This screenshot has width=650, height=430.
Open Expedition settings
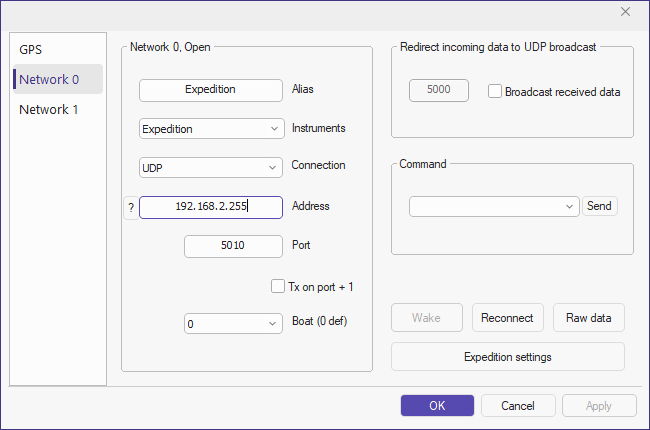507,357
